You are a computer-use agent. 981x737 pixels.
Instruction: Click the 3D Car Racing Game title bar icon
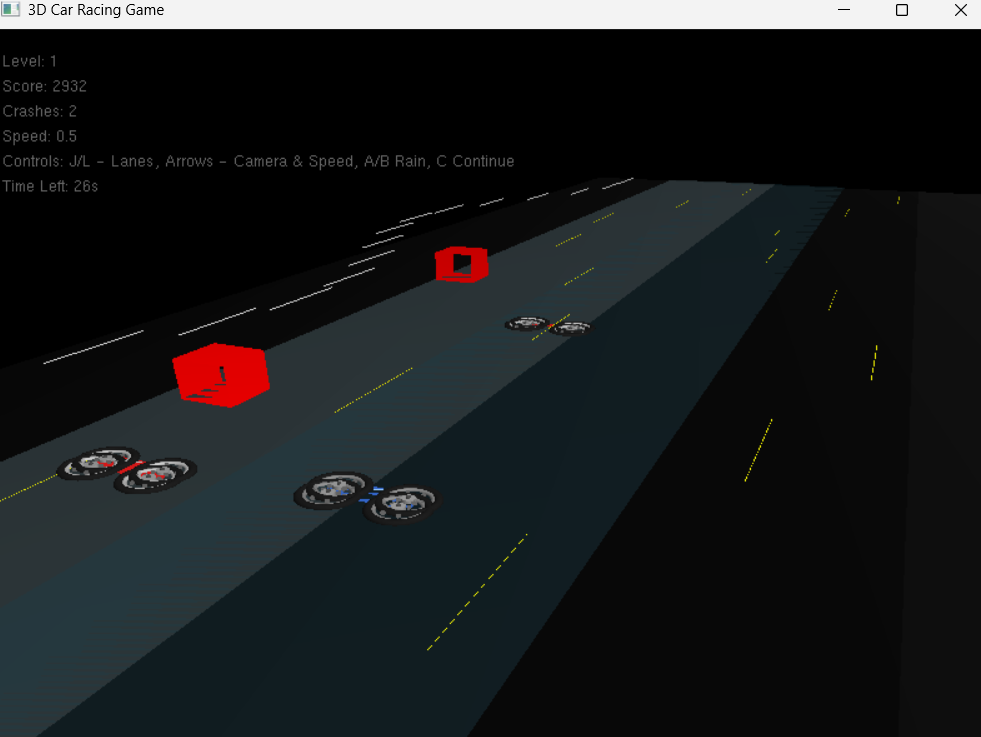[x=10, y=10]
